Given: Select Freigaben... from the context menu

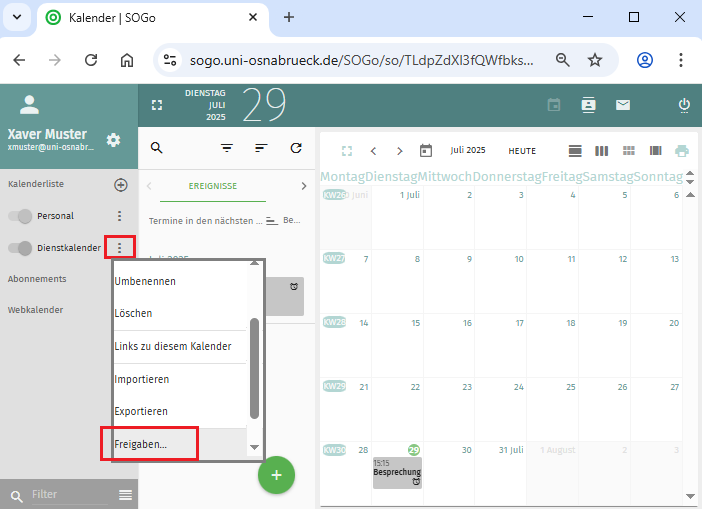Looking at the screenshot, I should (x=141, y=443).
